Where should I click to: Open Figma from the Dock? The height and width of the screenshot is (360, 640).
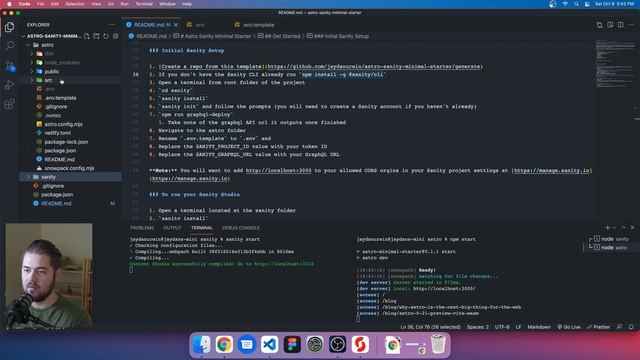[292, 344]
